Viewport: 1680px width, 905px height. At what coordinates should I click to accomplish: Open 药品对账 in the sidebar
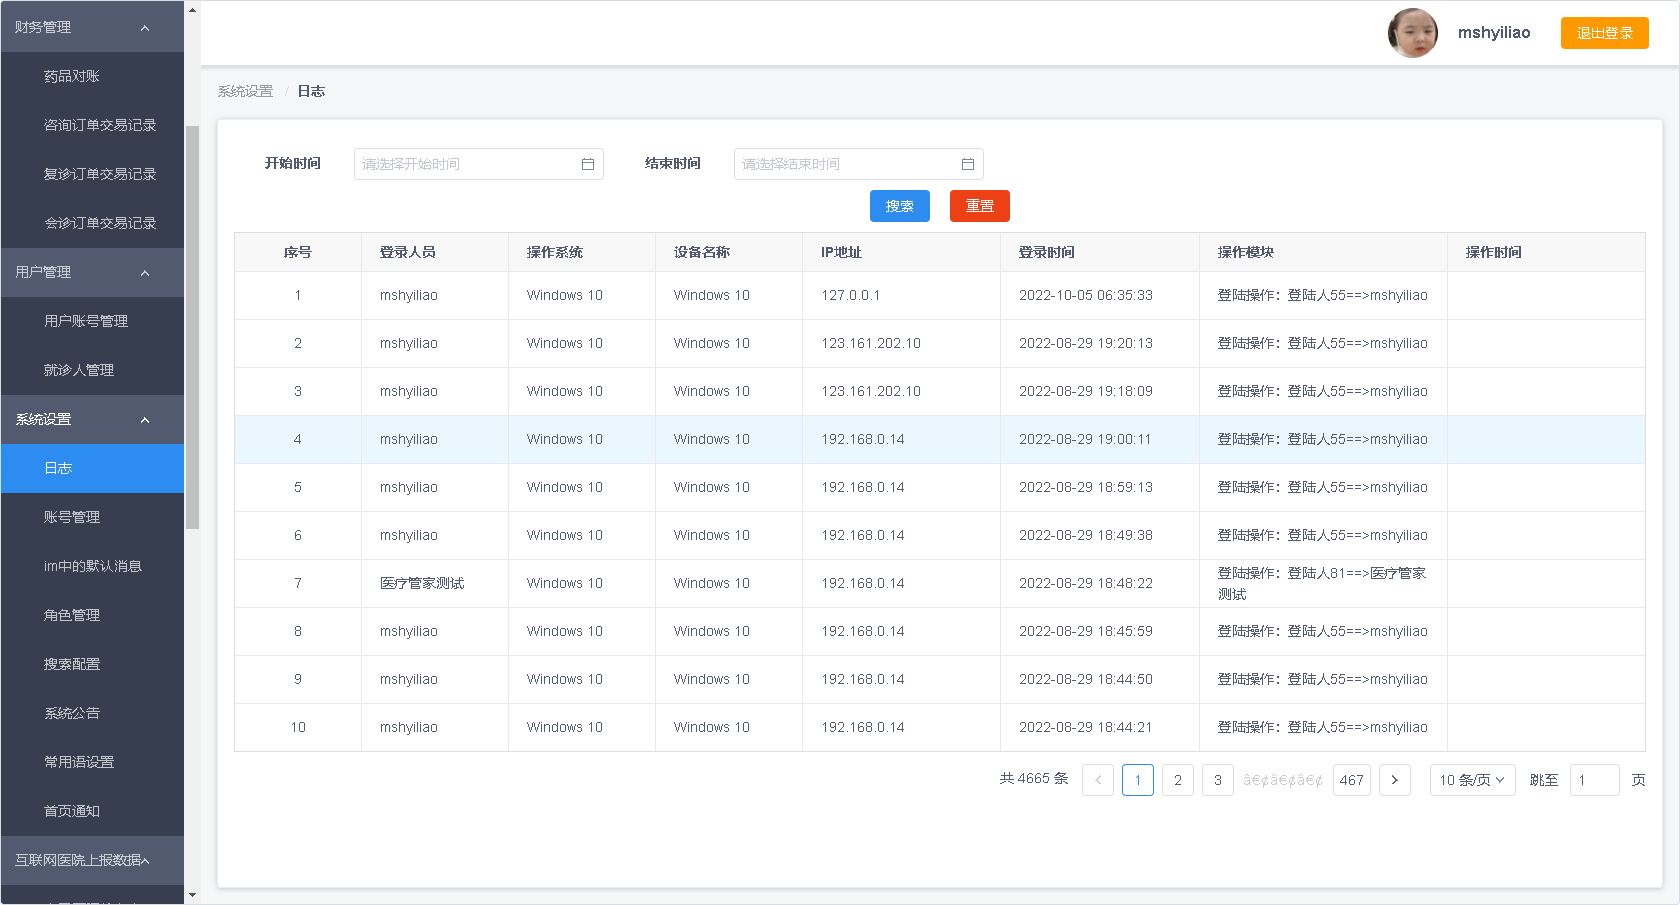[x=72, y=76]
